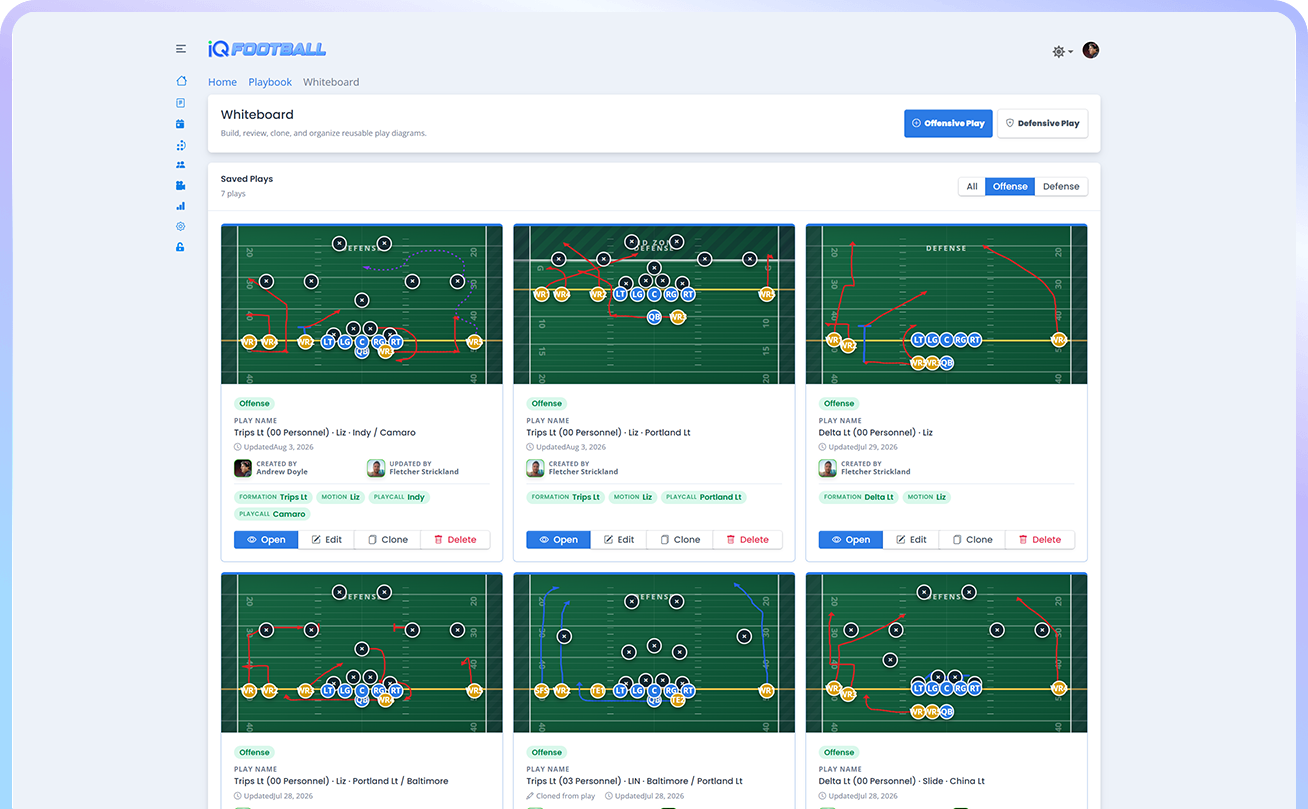Click the Whiteboard breadcrumb text
This screenshot has height=809, width=1308.
coord(331,82)
